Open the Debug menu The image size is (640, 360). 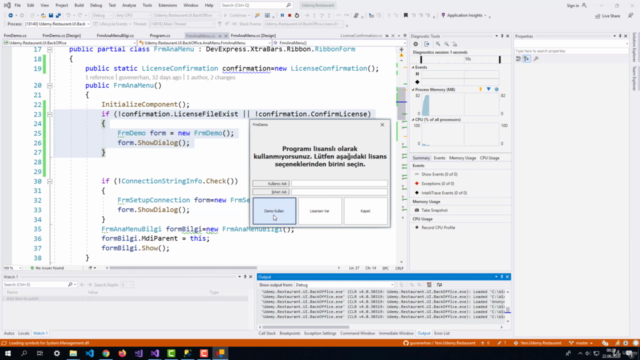pos(96,5)
